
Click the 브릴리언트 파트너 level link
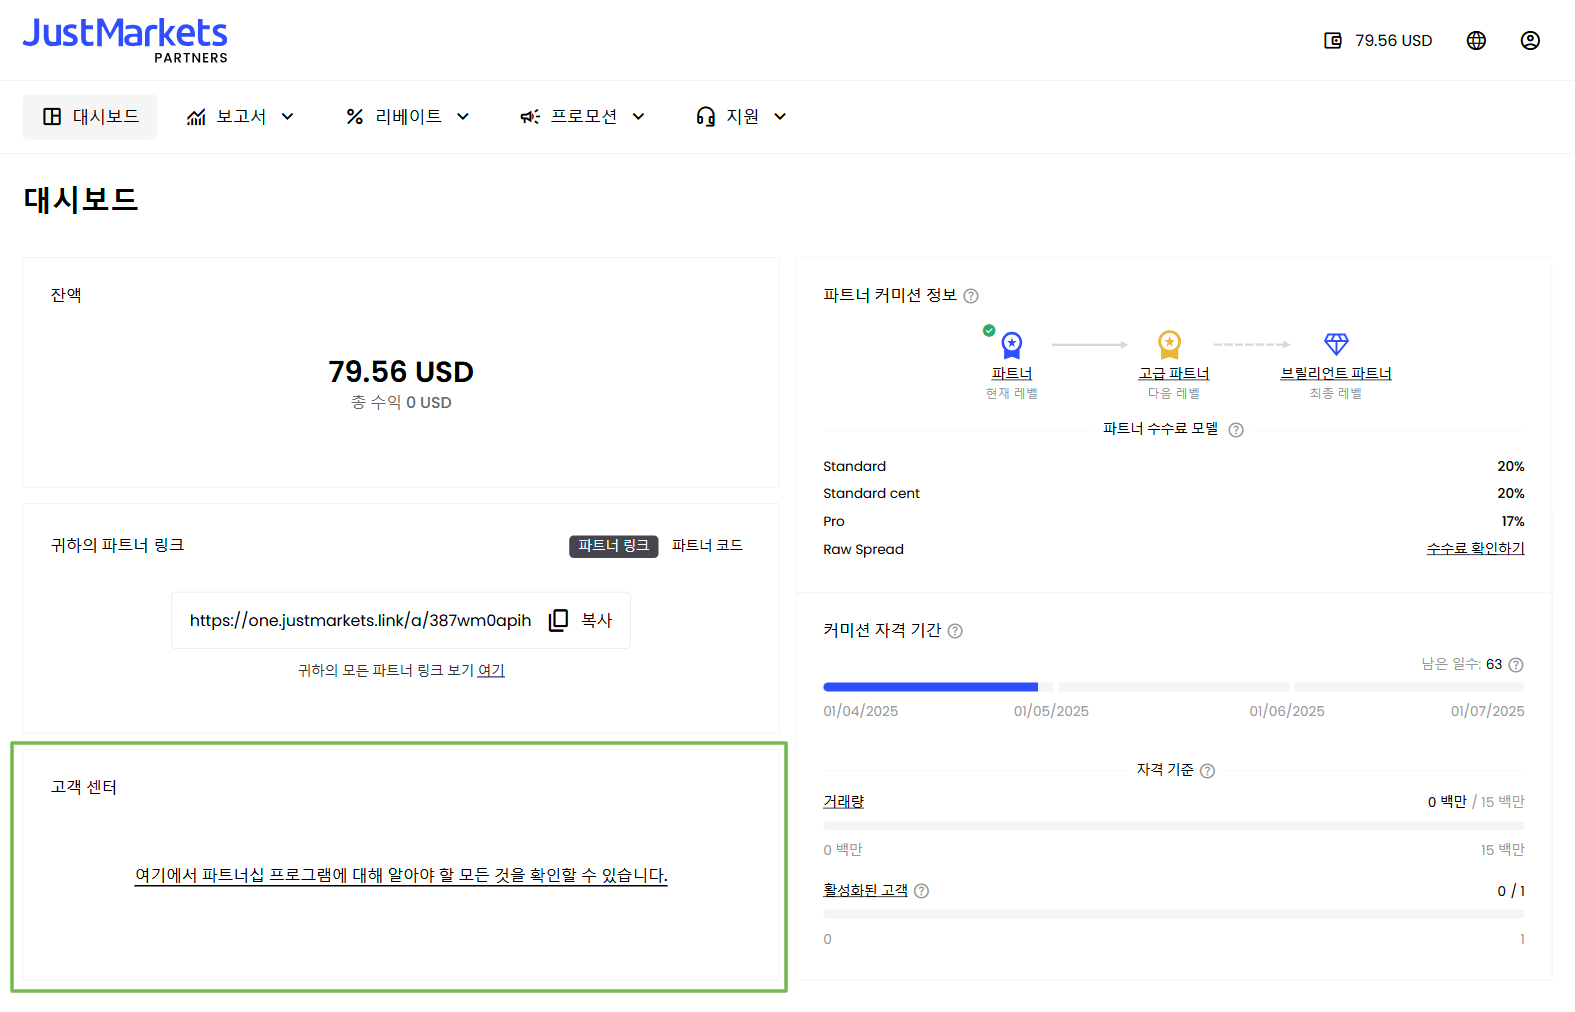tap(1336, 374)
